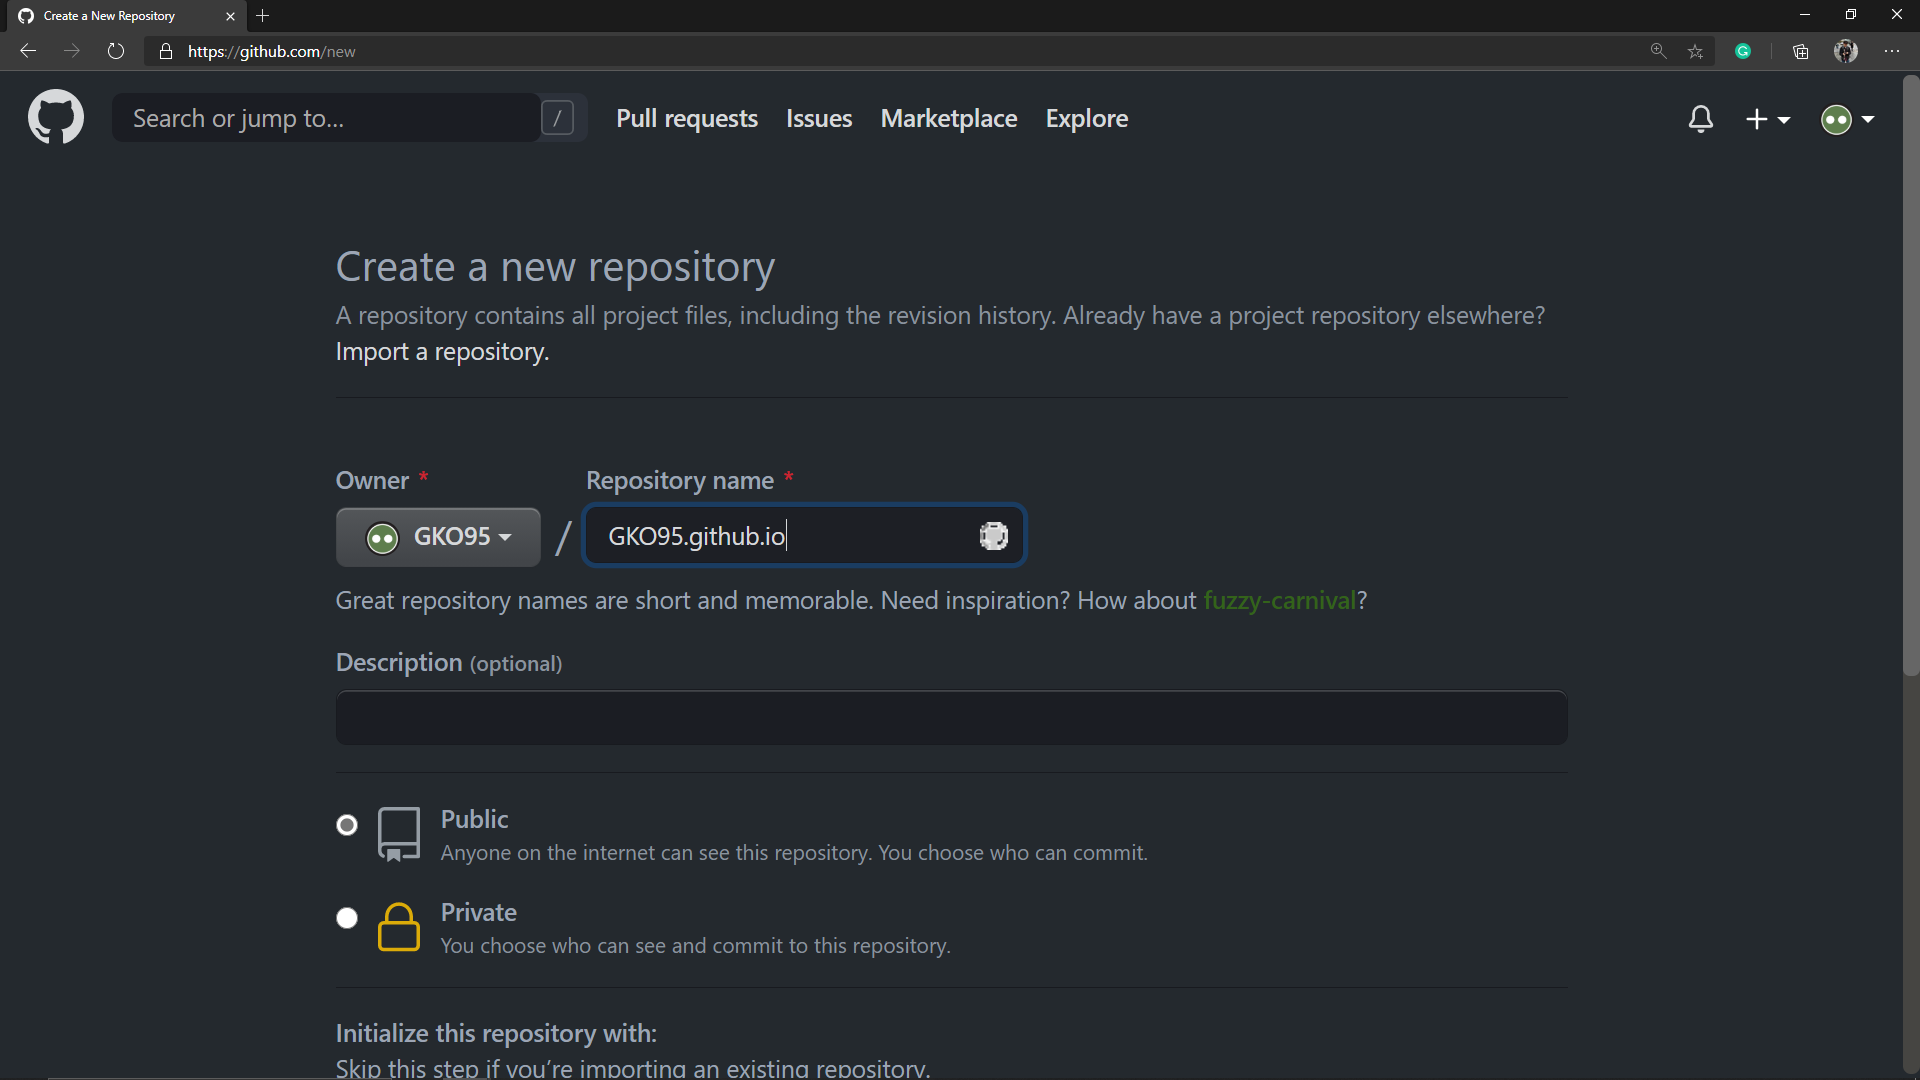Open Marketplace
Image resolution: width=1920 pixels, height=1080 pixels.
(949, 118)
